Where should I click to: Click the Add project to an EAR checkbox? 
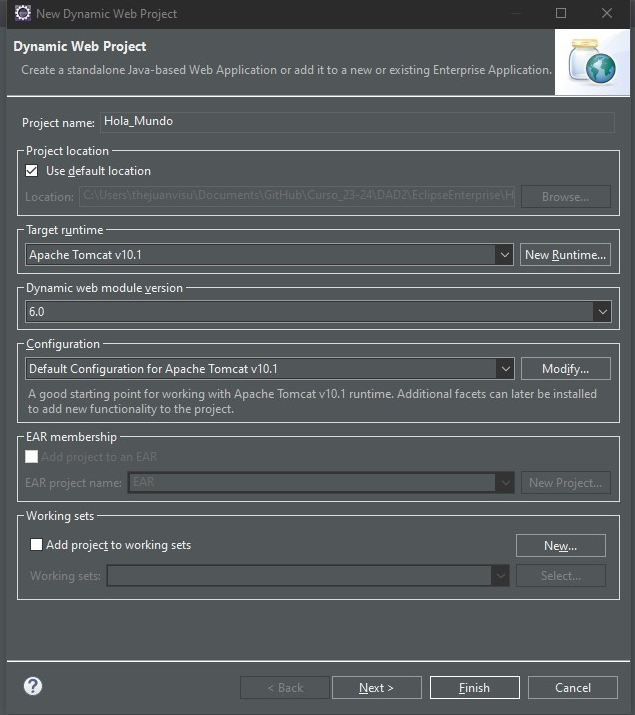[x=32, y=456]
